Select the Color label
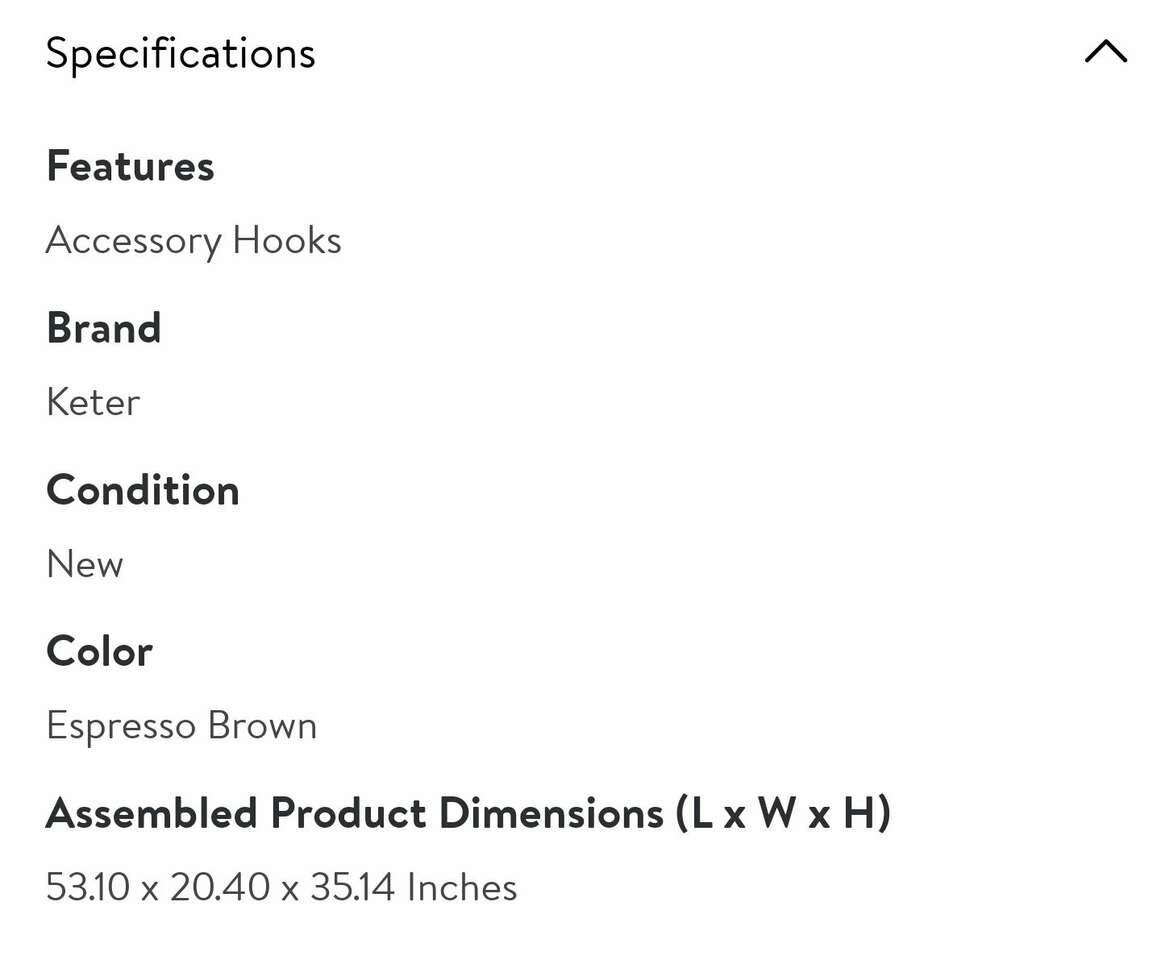 [99, 652]
